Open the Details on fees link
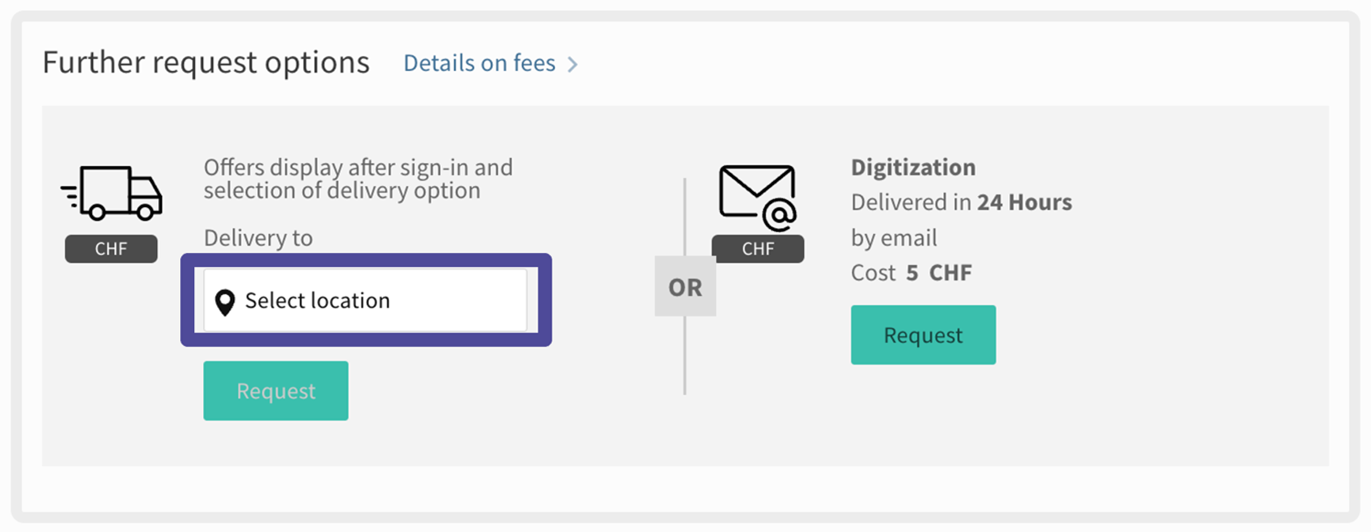1371x532 pixels. [x=479, y=63]
